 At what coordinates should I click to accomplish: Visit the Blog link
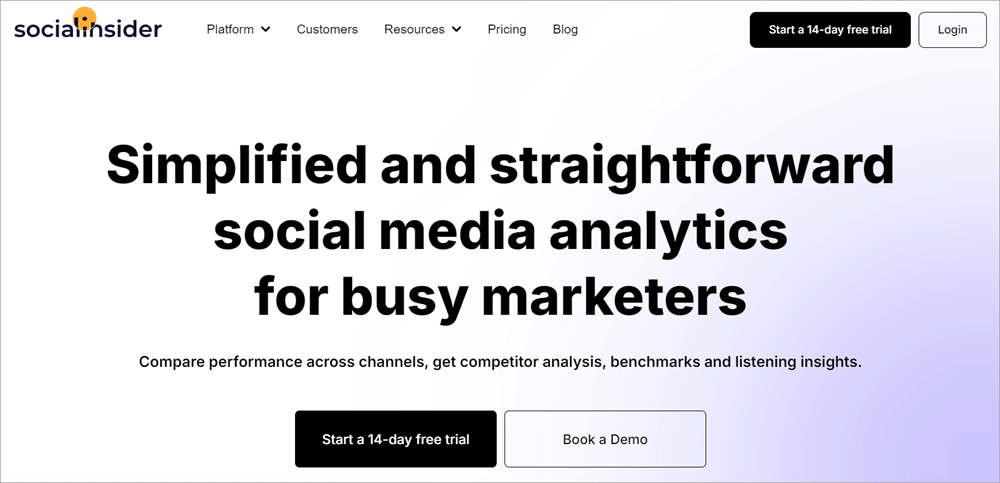pyautogui.click(x=565, y=29)
